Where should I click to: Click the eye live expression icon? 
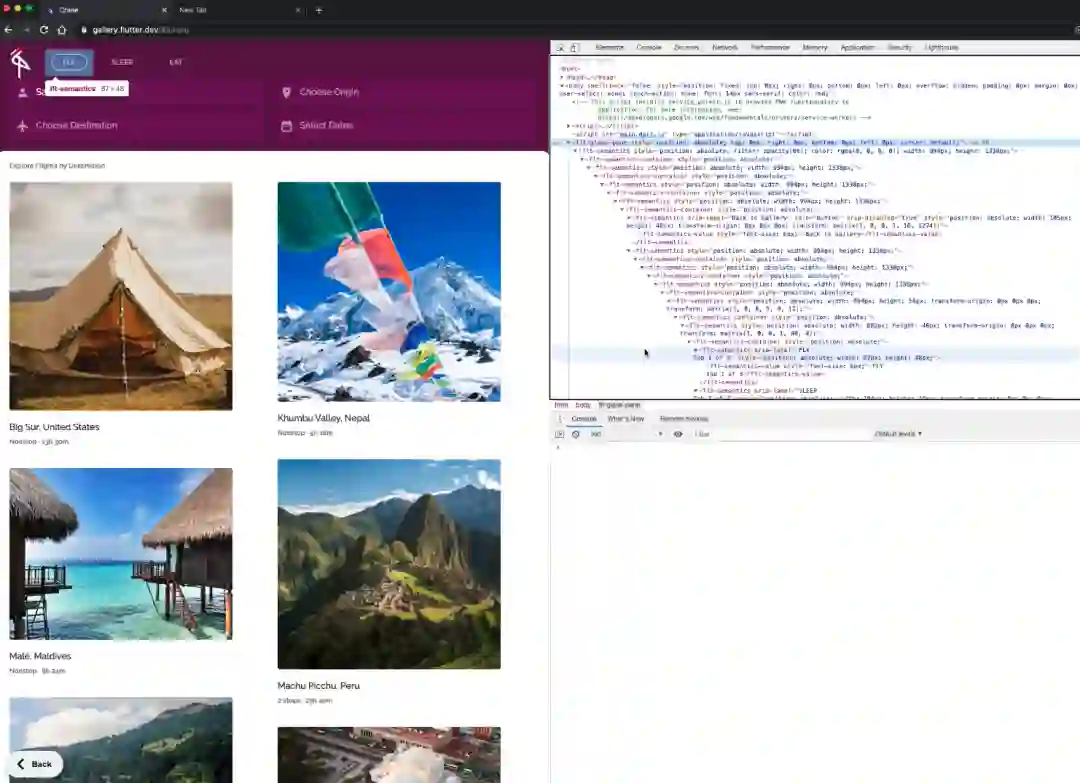678,434
